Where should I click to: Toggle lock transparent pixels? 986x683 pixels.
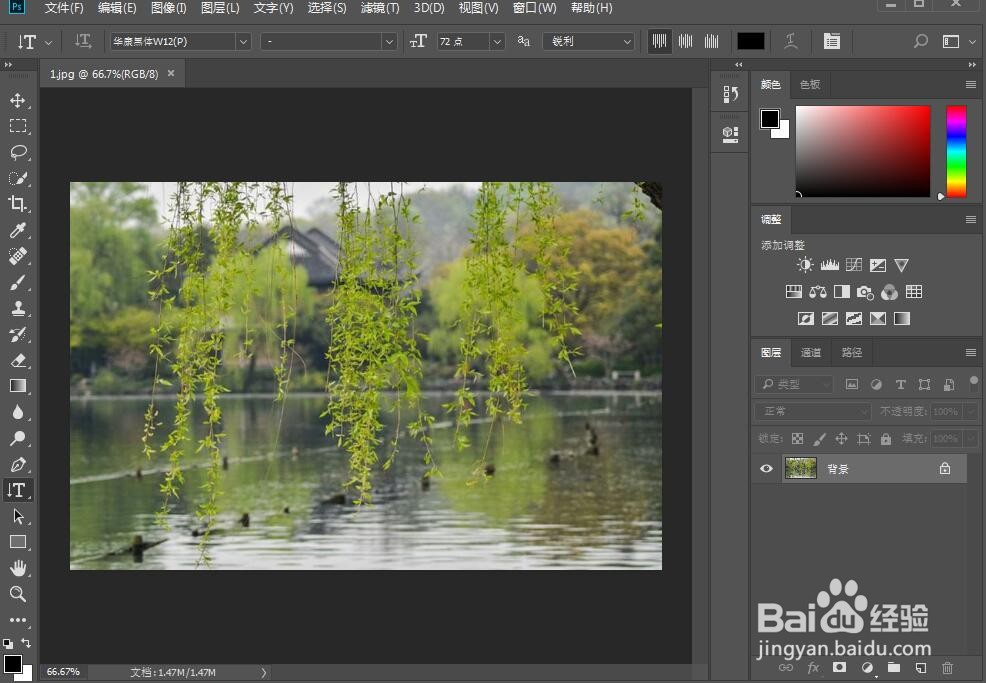click(x=797, y=439)
